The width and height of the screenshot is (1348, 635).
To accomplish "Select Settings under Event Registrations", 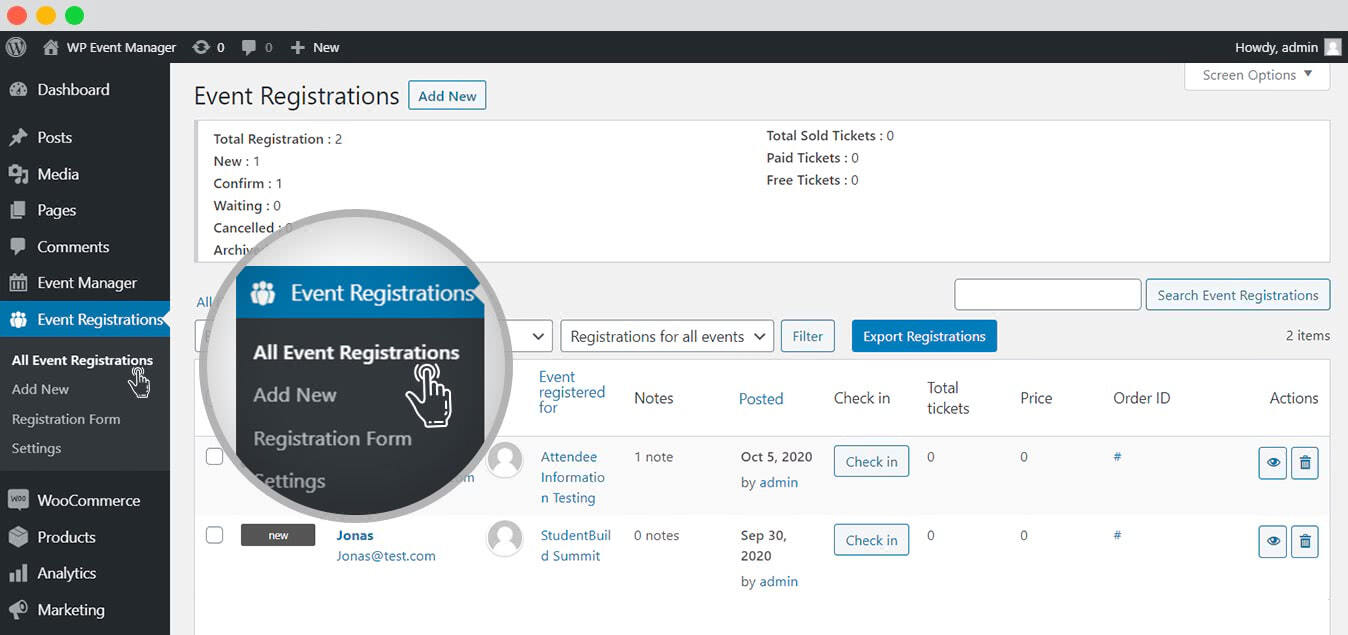I will point(36,448).
